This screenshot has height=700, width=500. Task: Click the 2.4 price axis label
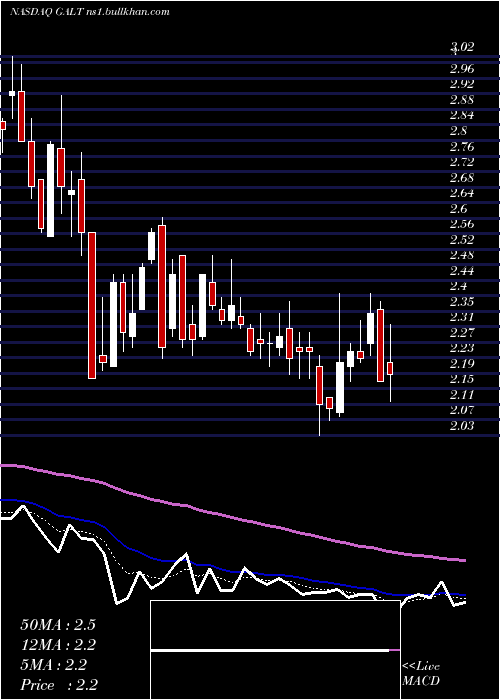coord(459,286)
